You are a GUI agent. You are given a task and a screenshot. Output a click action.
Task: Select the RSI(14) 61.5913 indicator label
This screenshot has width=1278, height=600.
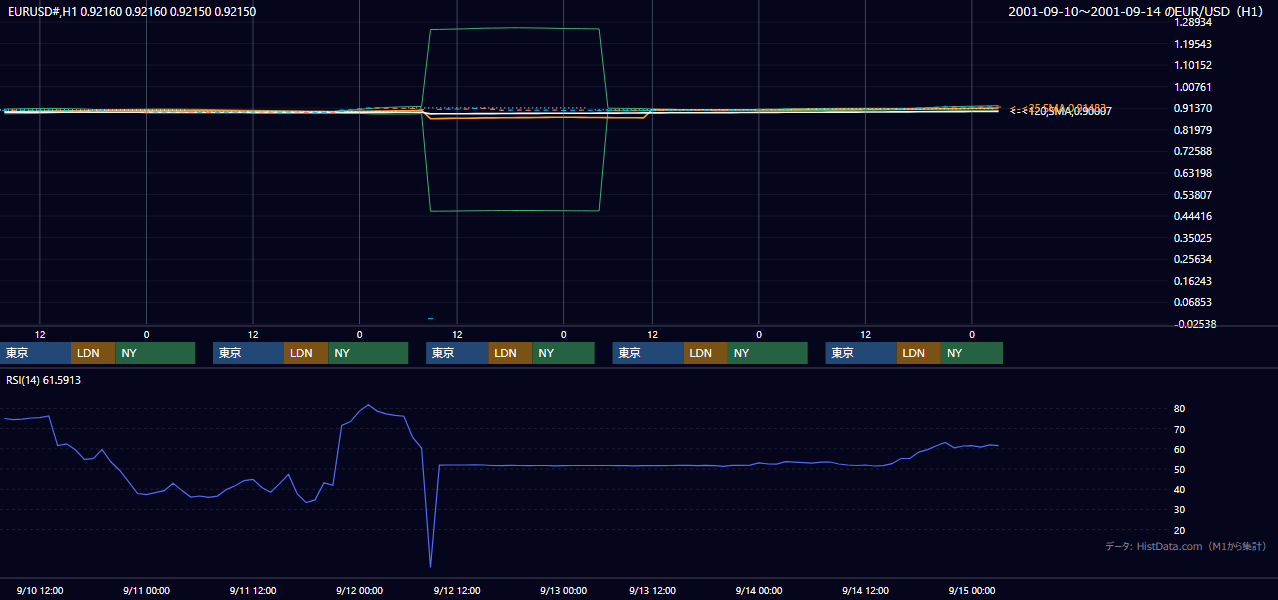[43, 380]
